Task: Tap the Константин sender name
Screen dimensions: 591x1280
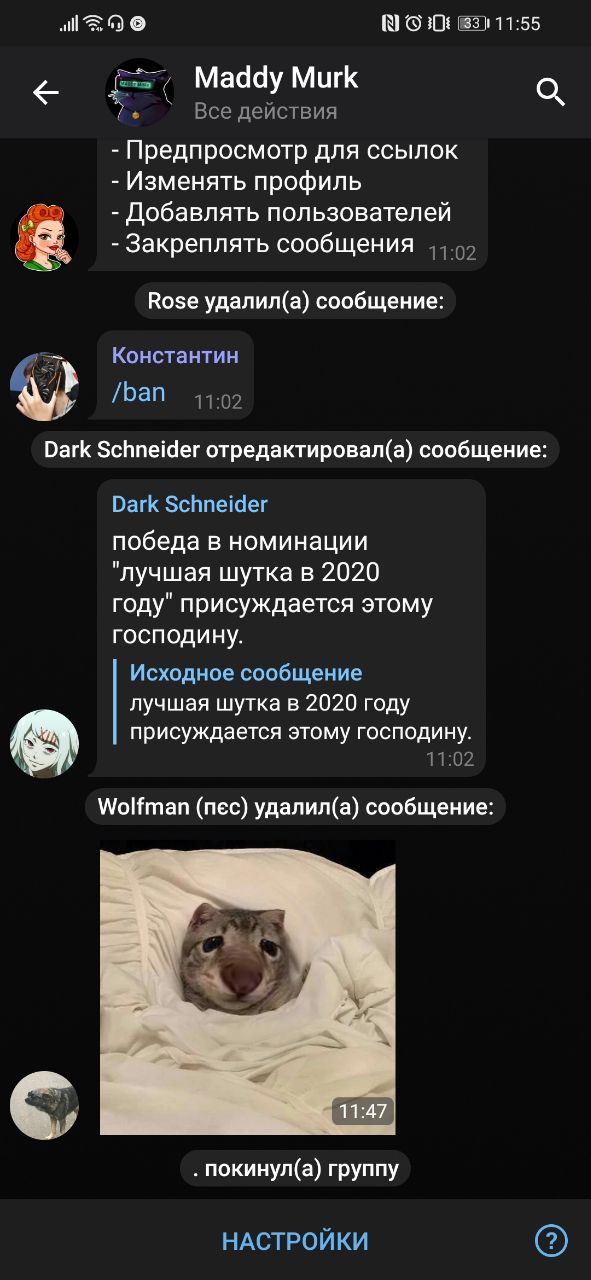Action: pyautogui.click(x=175, y=355)
